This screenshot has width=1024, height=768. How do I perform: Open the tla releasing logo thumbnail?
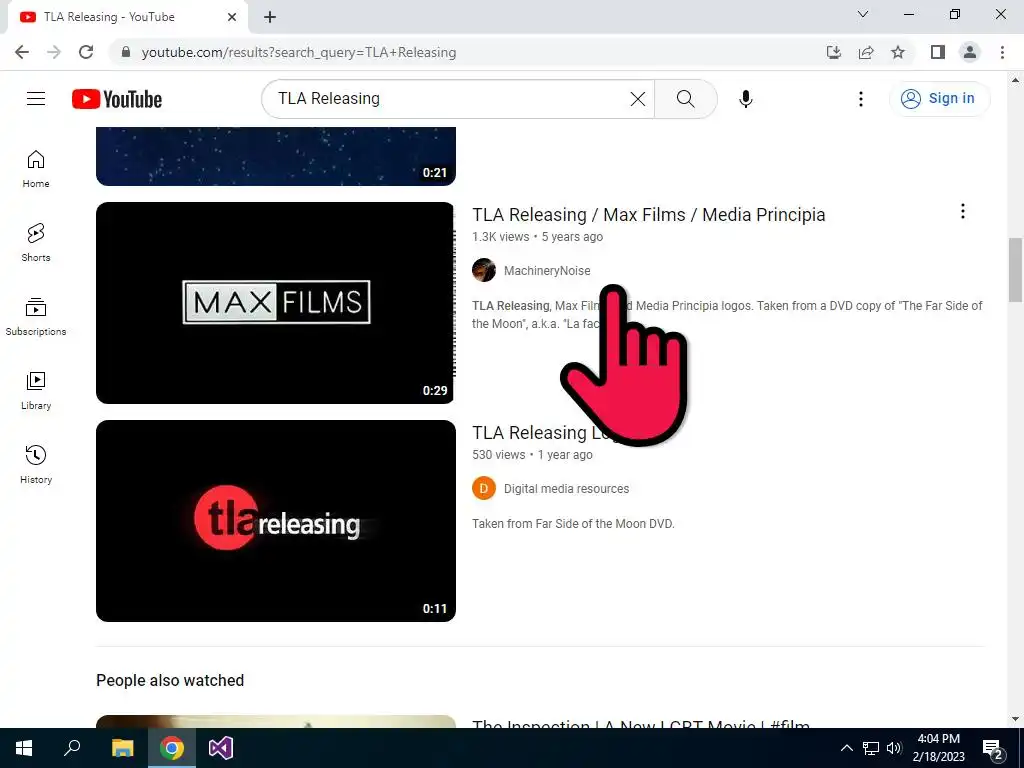tap(276, 520)
